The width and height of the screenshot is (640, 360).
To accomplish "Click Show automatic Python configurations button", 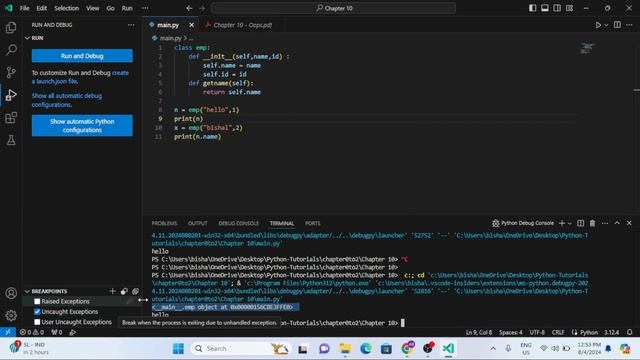I will click(x=82, y=126).
